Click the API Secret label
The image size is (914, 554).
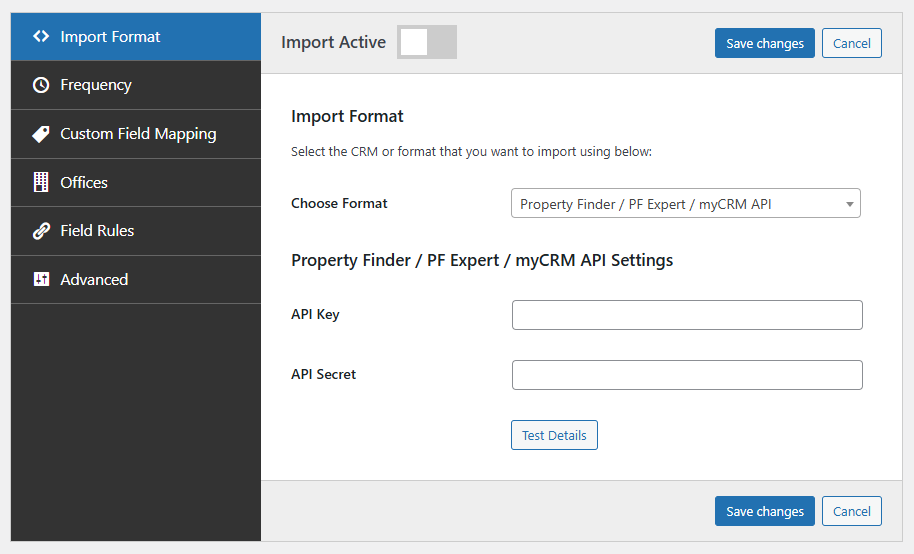point(324,374)
